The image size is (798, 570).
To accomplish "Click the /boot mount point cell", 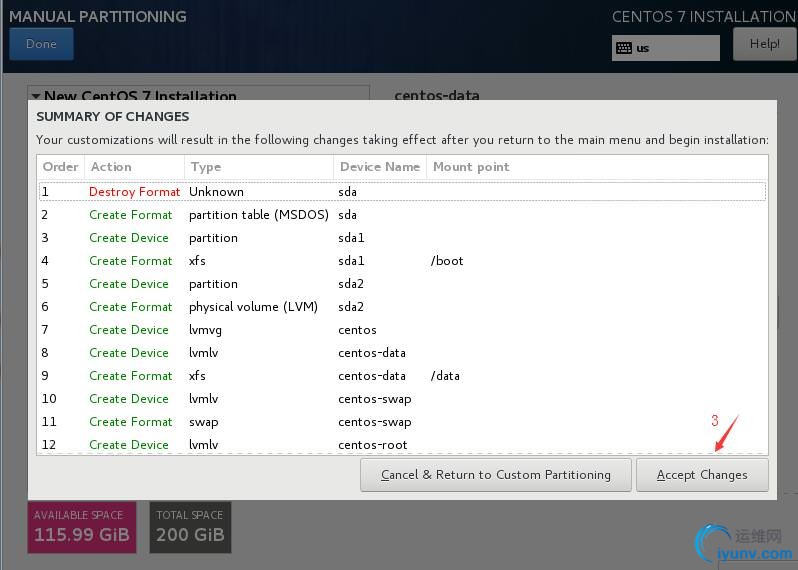I will (x=447, y=261).
